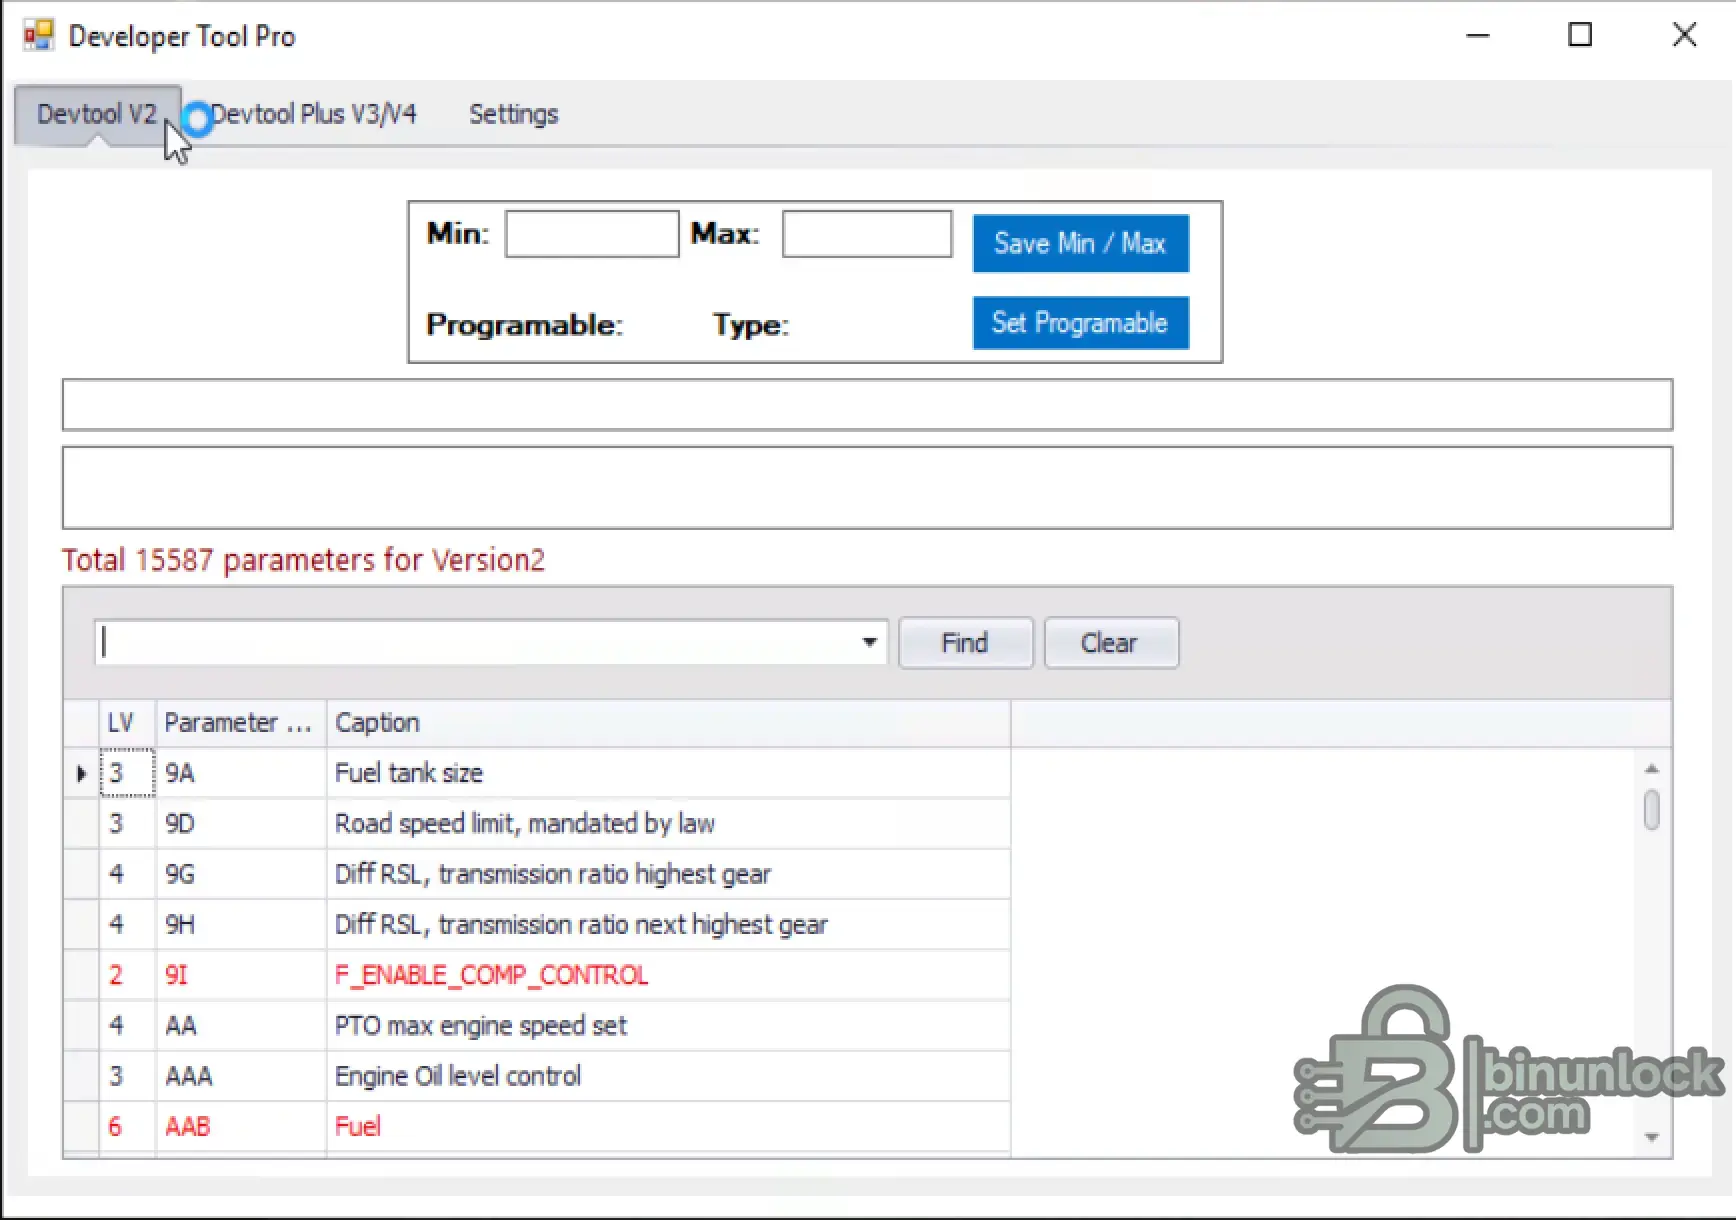Focus the large text box above parameter total
The width and height of the screenshot is (1736, 1220).
(x=867, y=488)
